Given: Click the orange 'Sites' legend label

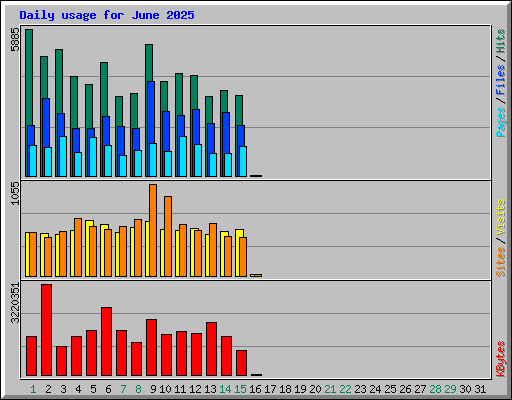Looking at the screenshot, I should coord(501,262).
